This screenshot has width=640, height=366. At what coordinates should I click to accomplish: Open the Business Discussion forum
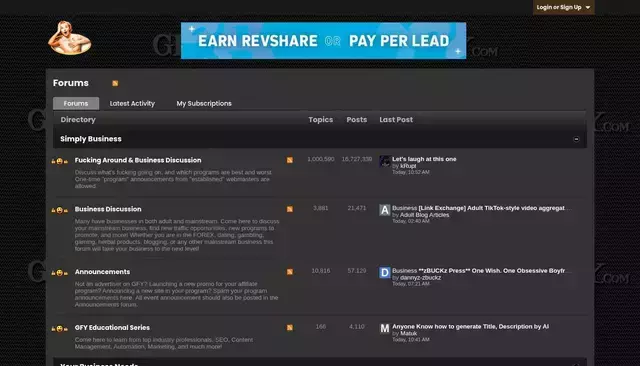pyautogui.click(x=108, y=209)
